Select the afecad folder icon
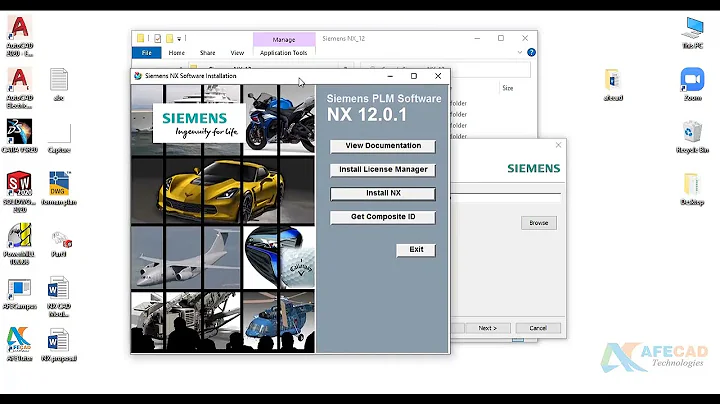This screenshot has width=720, height=404. pos(613,85)
